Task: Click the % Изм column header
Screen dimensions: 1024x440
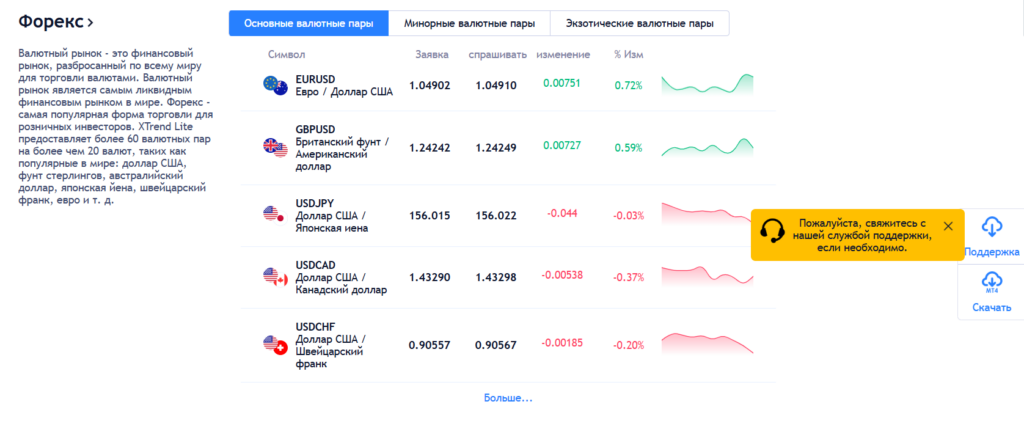Action: (x=629, y=54)
